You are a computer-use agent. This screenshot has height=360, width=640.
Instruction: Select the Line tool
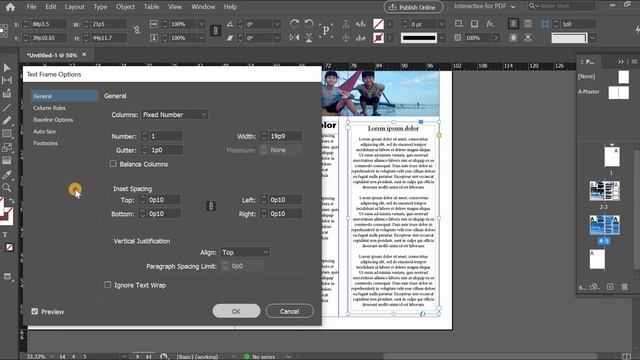tap(7, 108)
